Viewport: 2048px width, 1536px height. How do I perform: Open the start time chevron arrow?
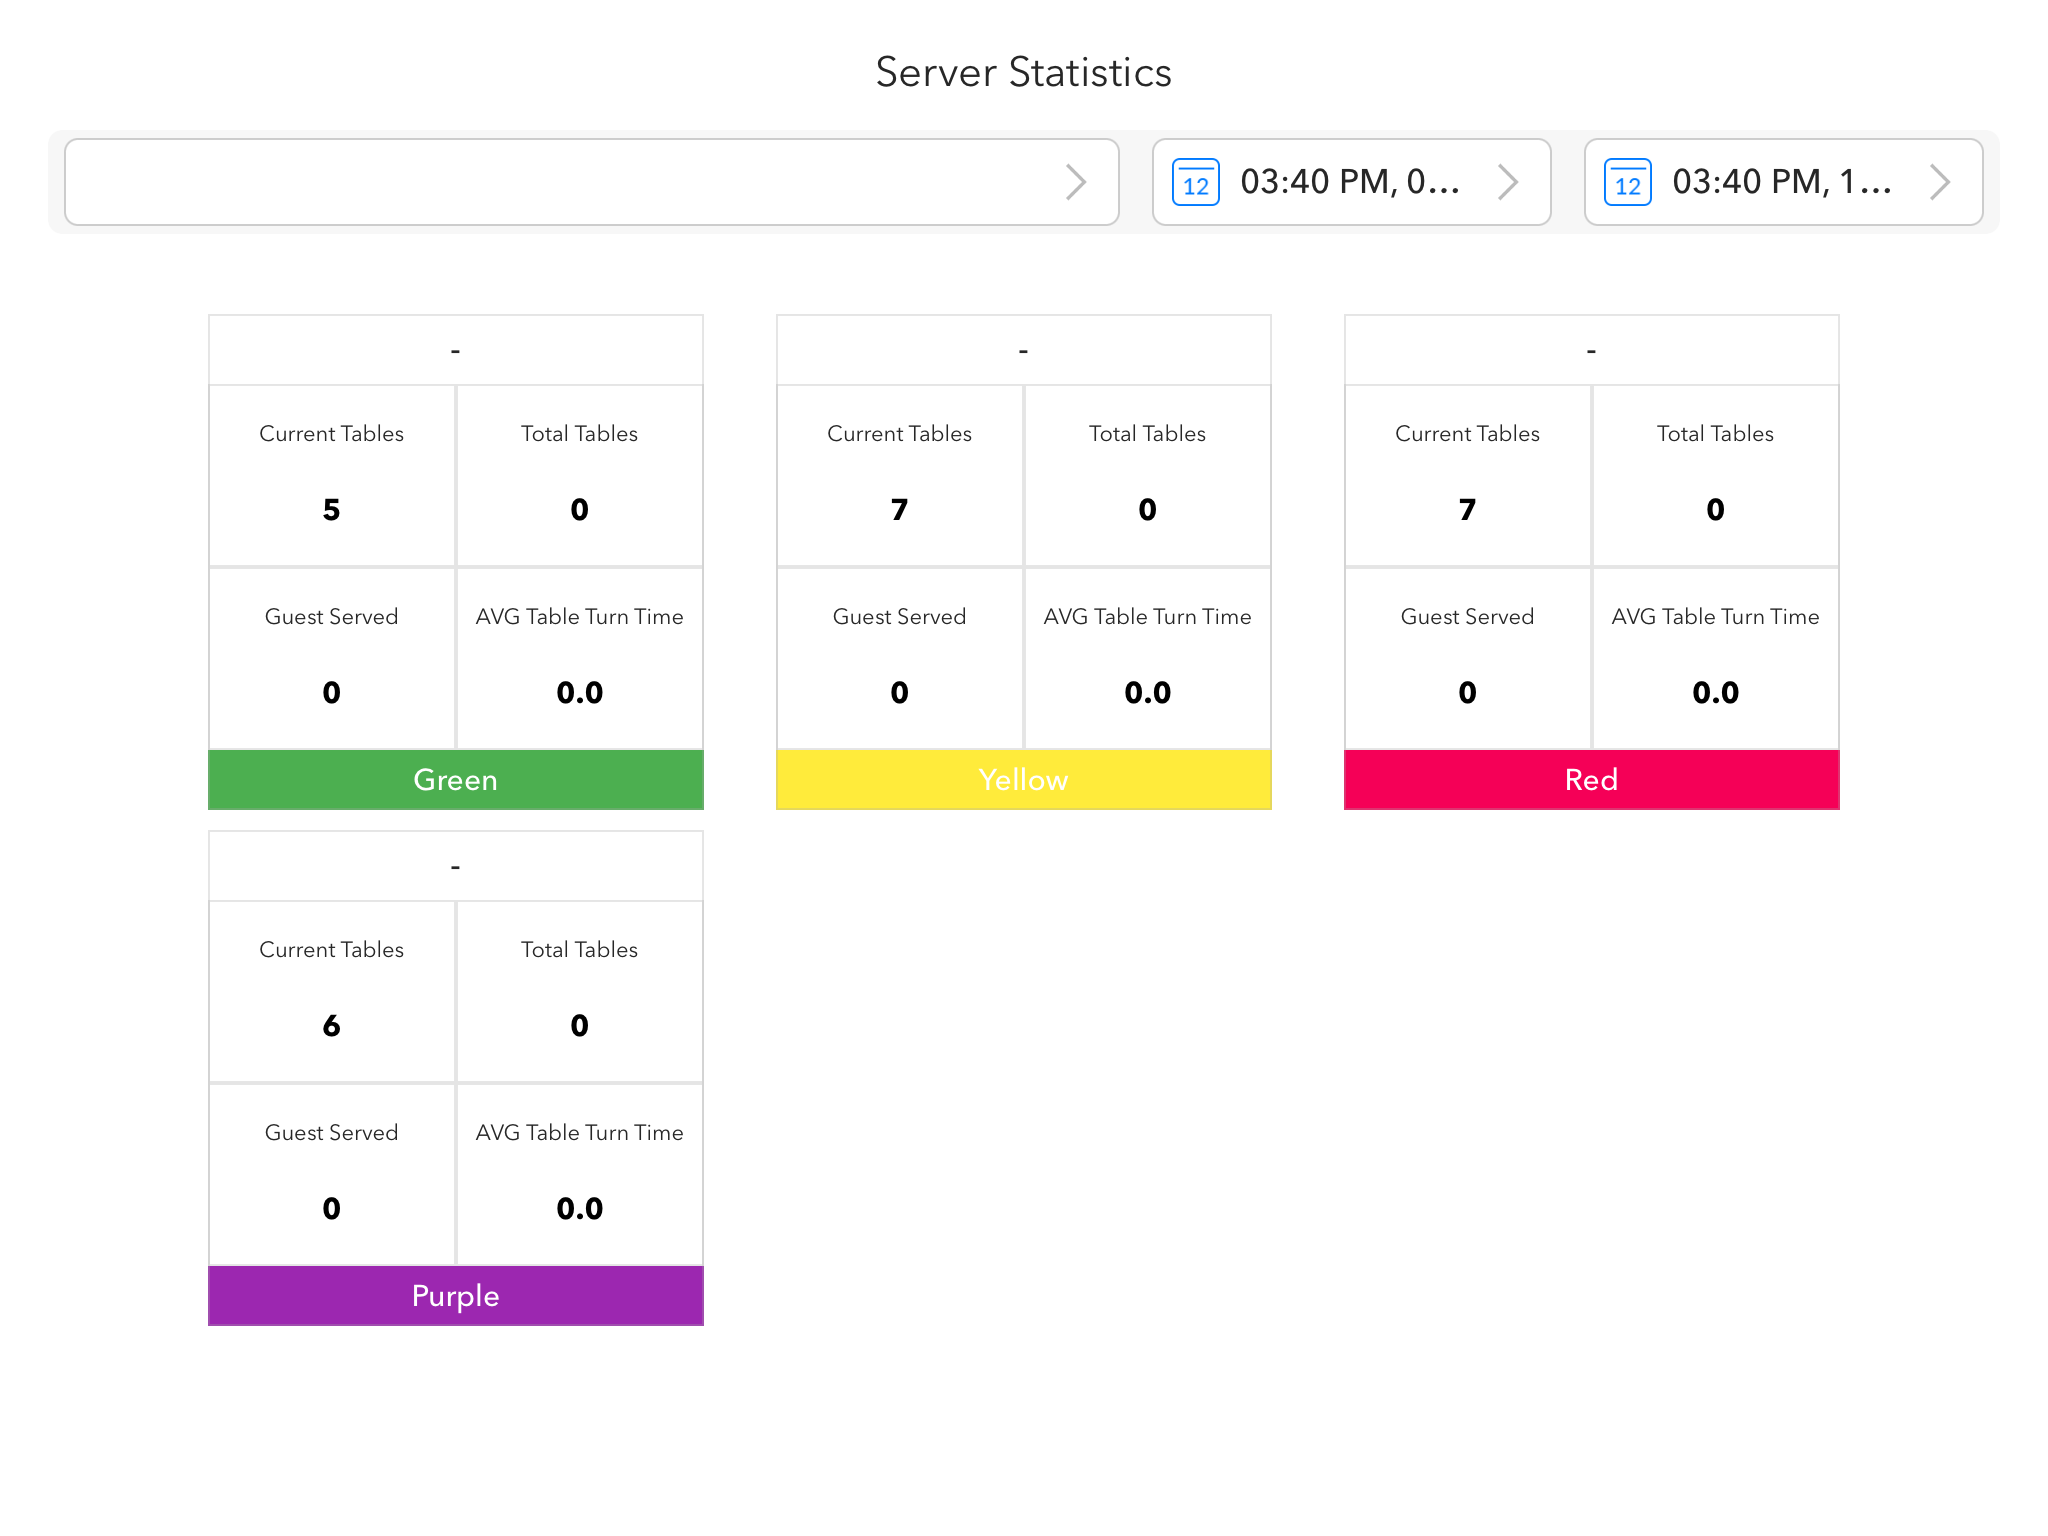click(1507, 182)
